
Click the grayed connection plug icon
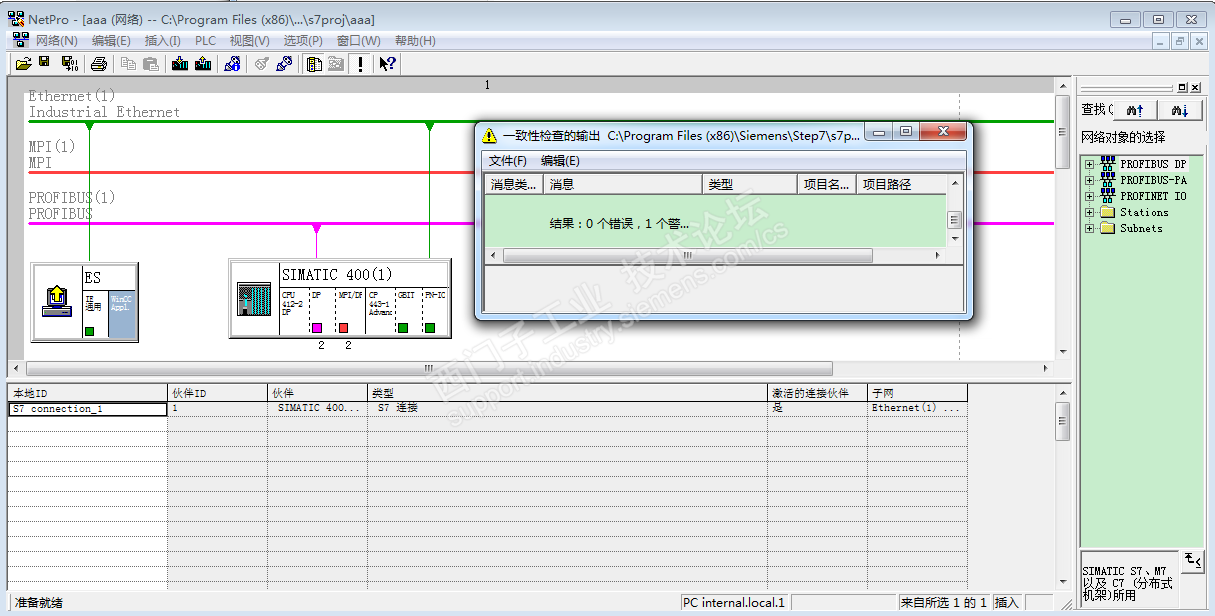click(261, 64)
